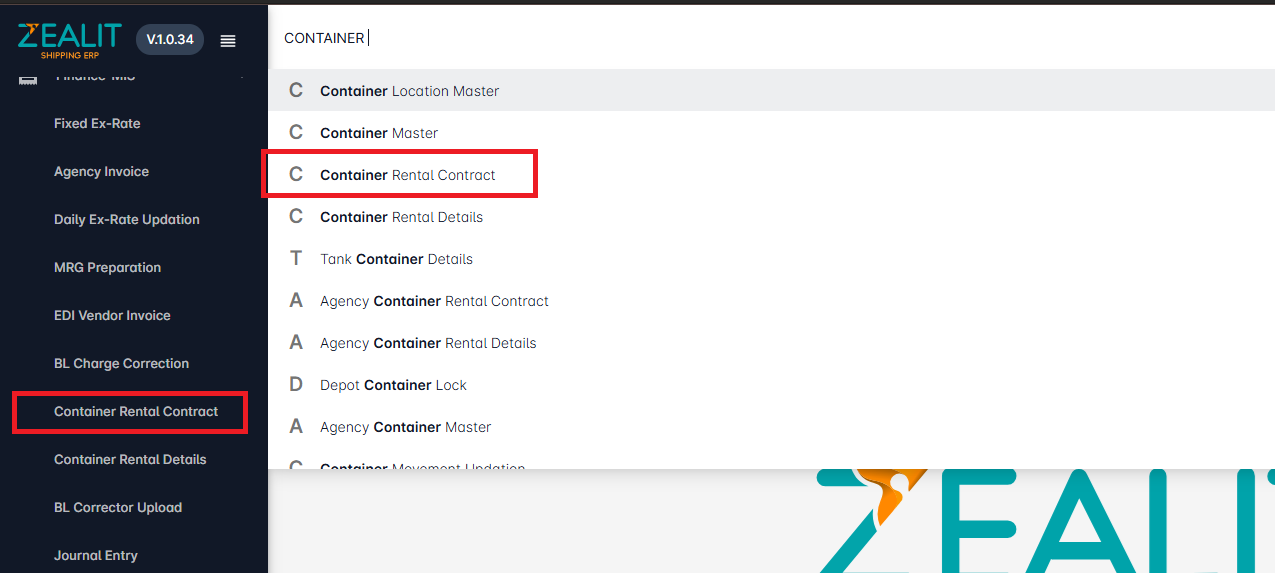Click the C icon beside Container Location Master
Viewport: 1275px width, 573px height.
click(x=296, y=90)
